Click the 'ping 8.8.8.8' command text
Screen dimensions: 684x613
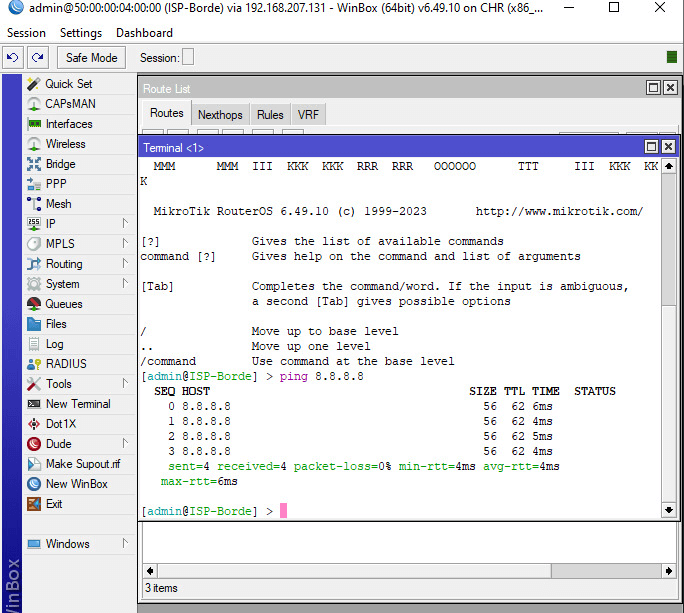click(321, 377)
